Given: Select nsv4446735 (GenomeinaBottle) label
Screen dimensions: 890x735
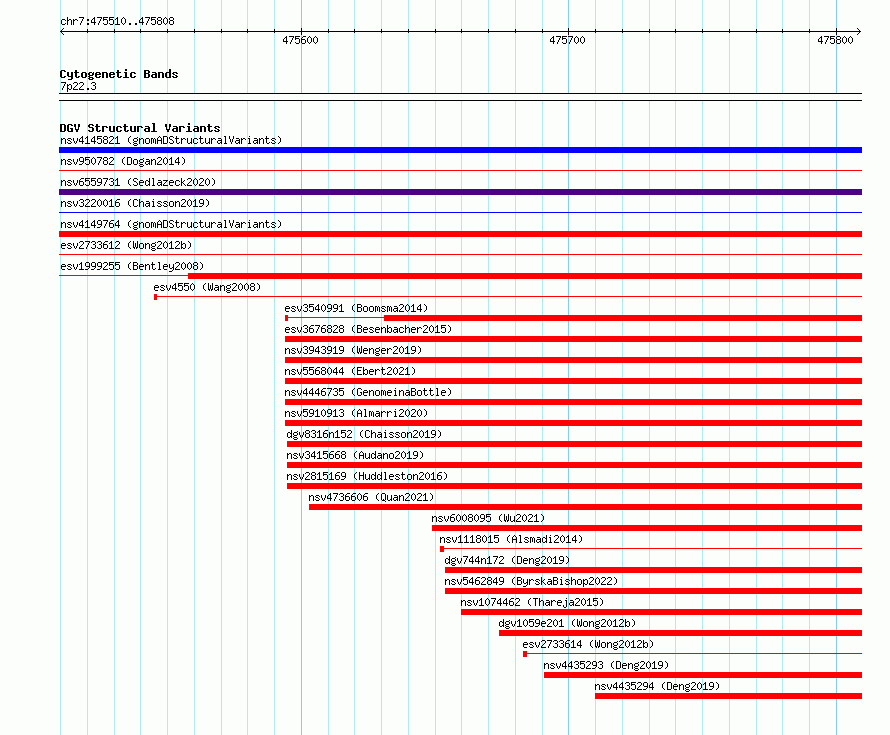Looking at the screenshot, I should pos(368,392).
